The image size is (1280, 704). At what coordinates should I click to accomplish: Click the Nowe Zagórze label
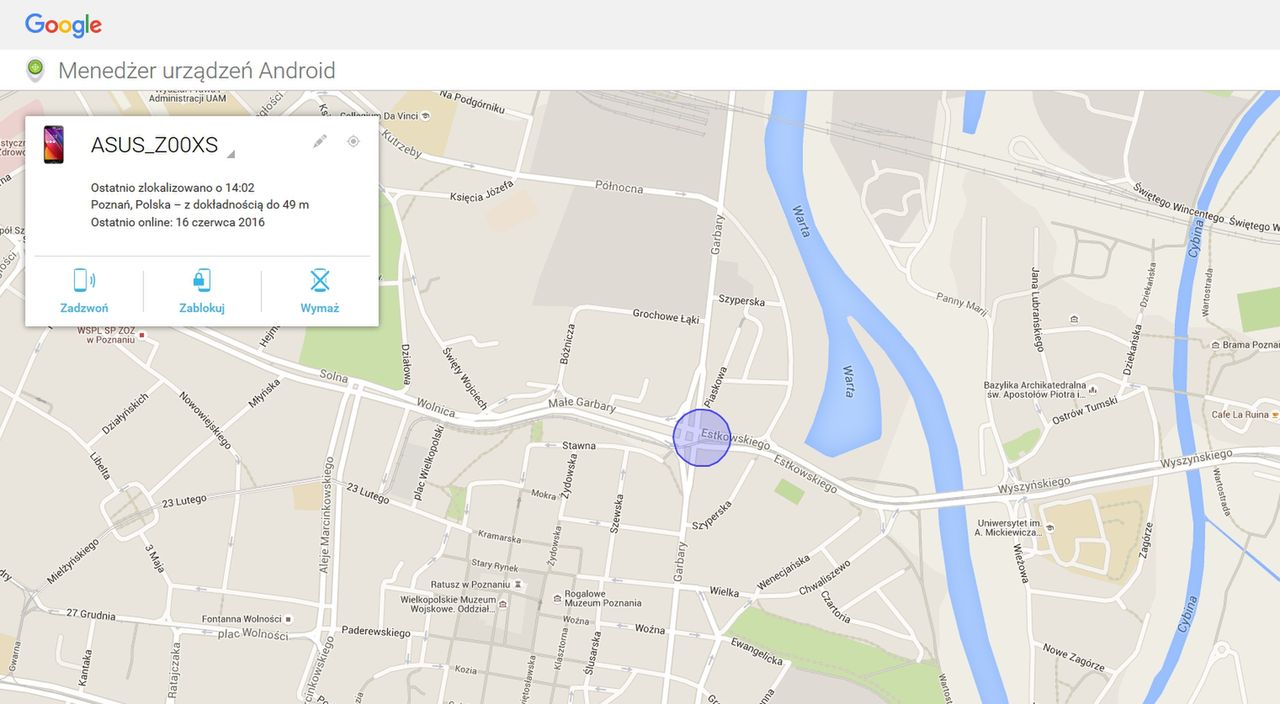tap(1073, 657)
